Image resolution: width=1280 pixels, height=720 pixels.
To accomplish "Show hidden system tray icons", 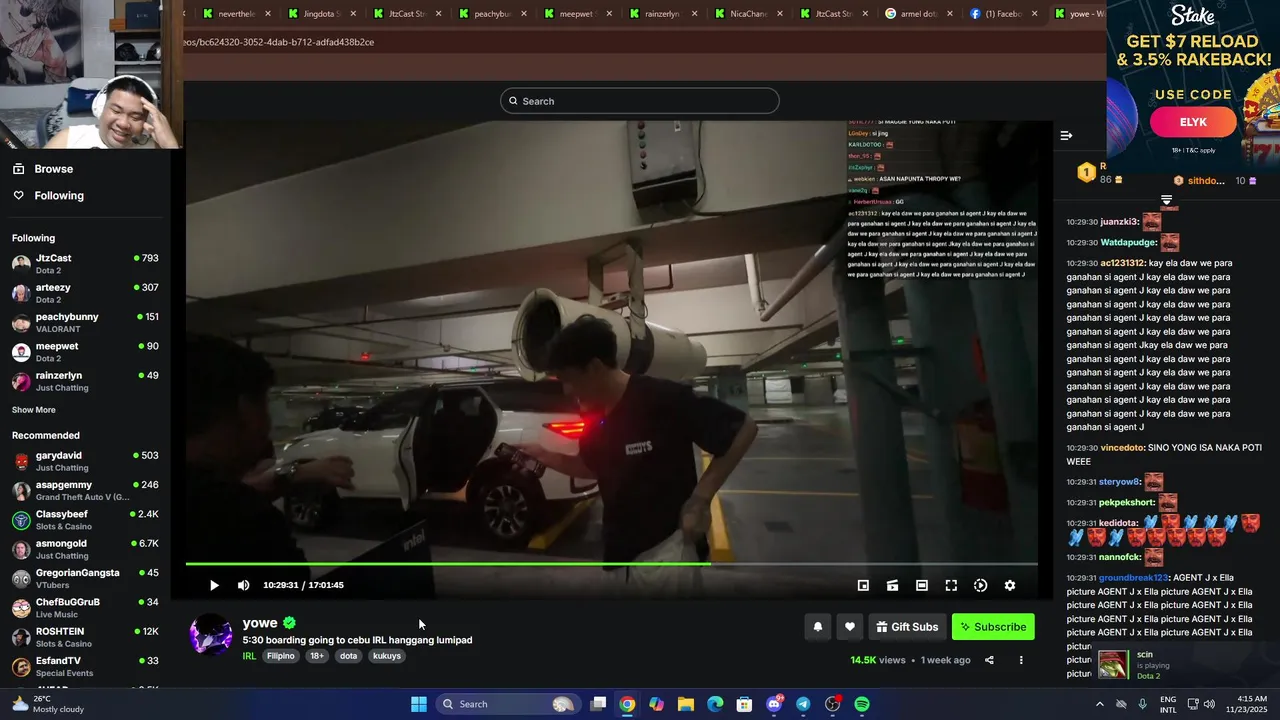I will (1100, 704).
